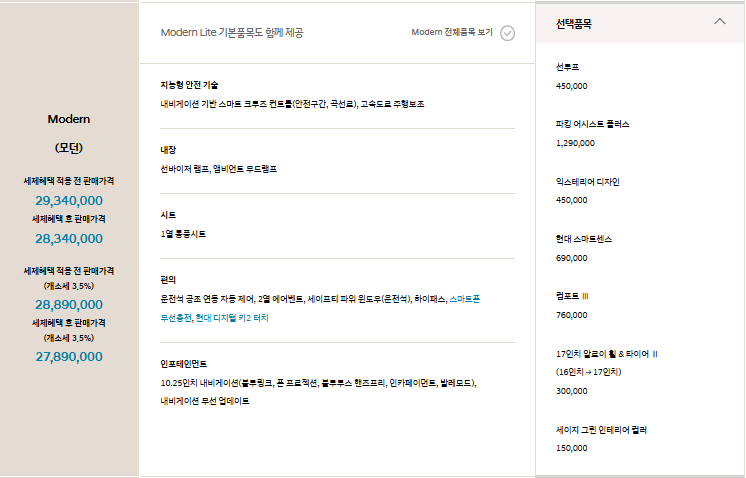
Task: Open the 현대 디지털 키2 터치 link
Action: (232, 318)
